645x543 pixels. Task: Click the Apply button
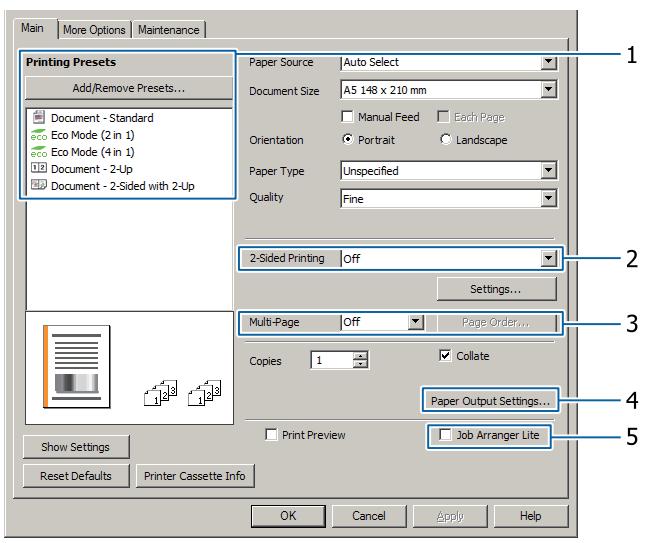pos(450,515)
